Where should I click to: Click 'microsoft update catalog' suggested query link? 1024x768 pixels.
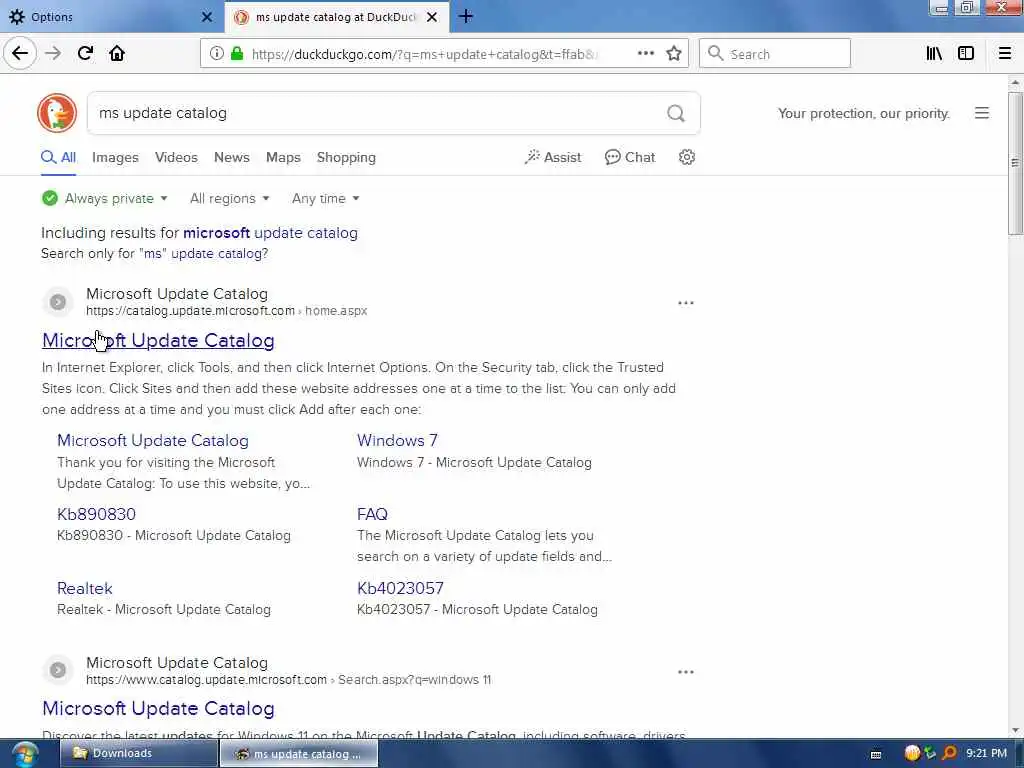tap(270, 232)
